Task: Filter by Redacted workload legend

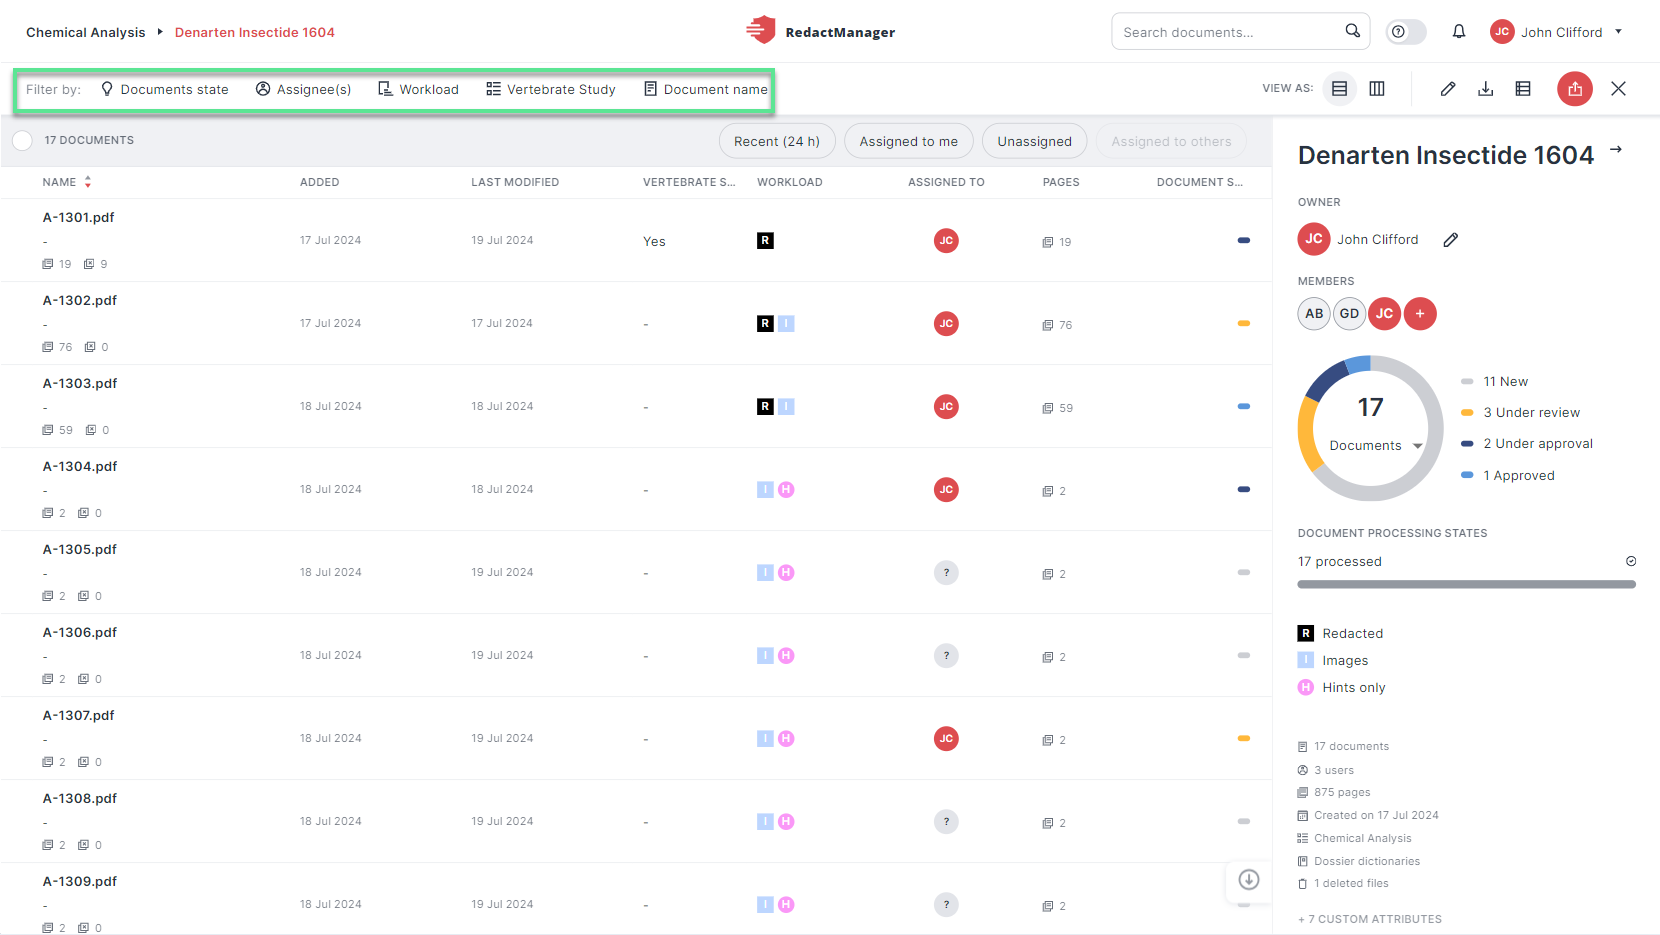Action: pos(1341,633)
